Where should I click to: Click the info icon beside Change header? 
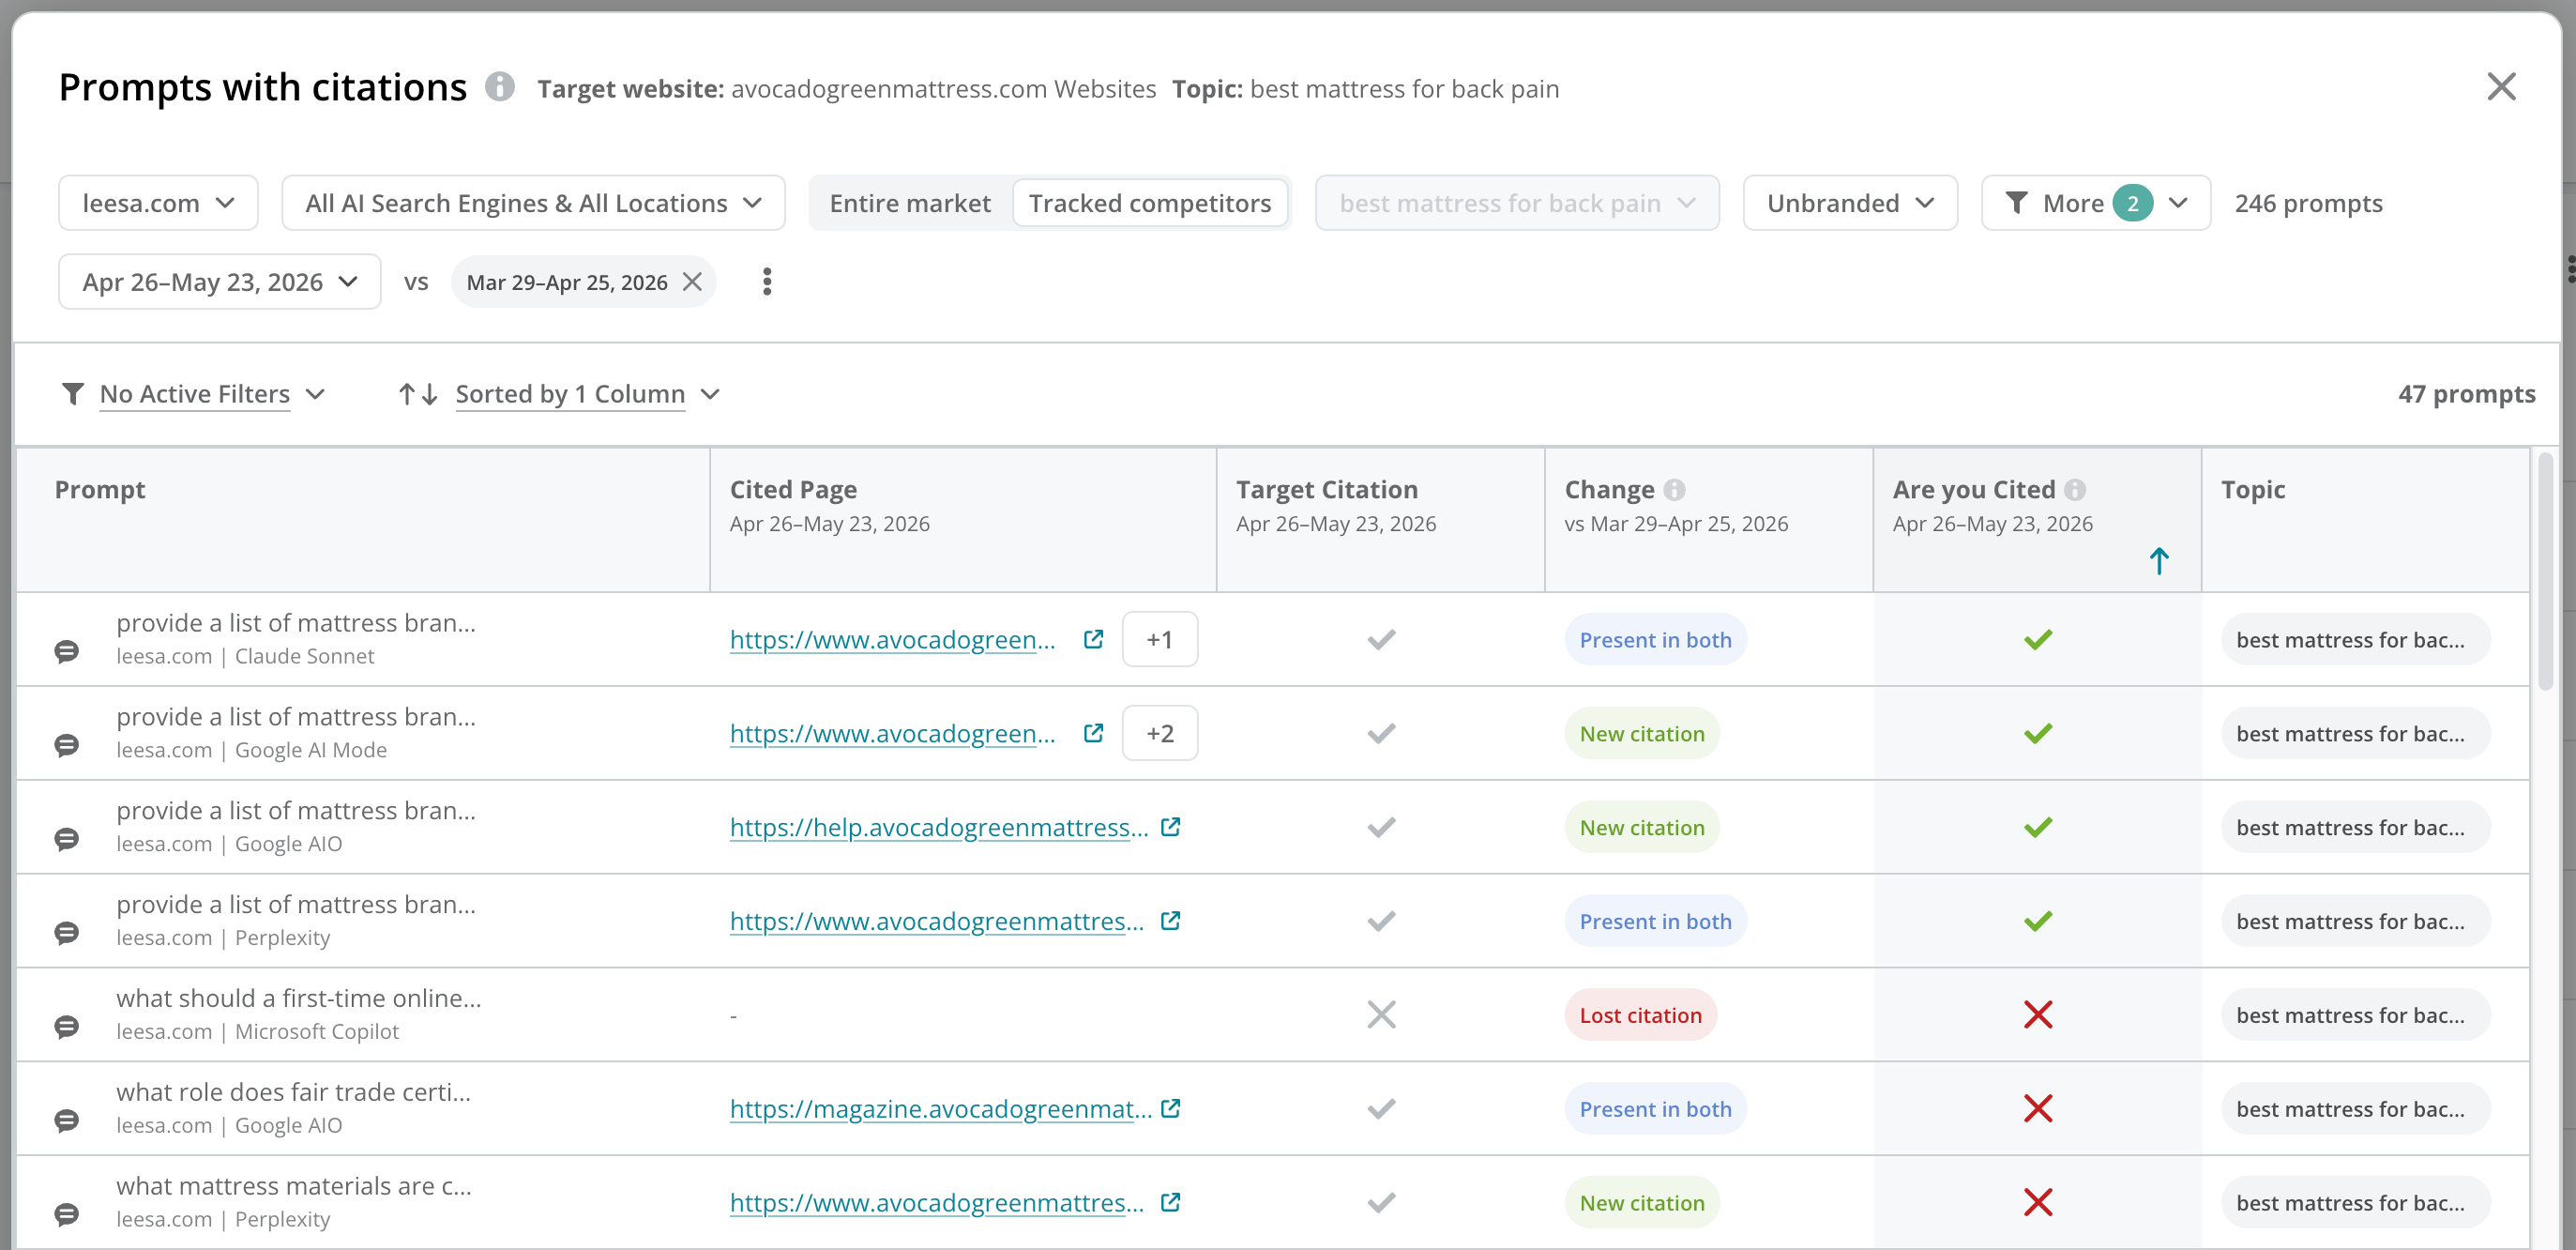tap(1674, 490)
